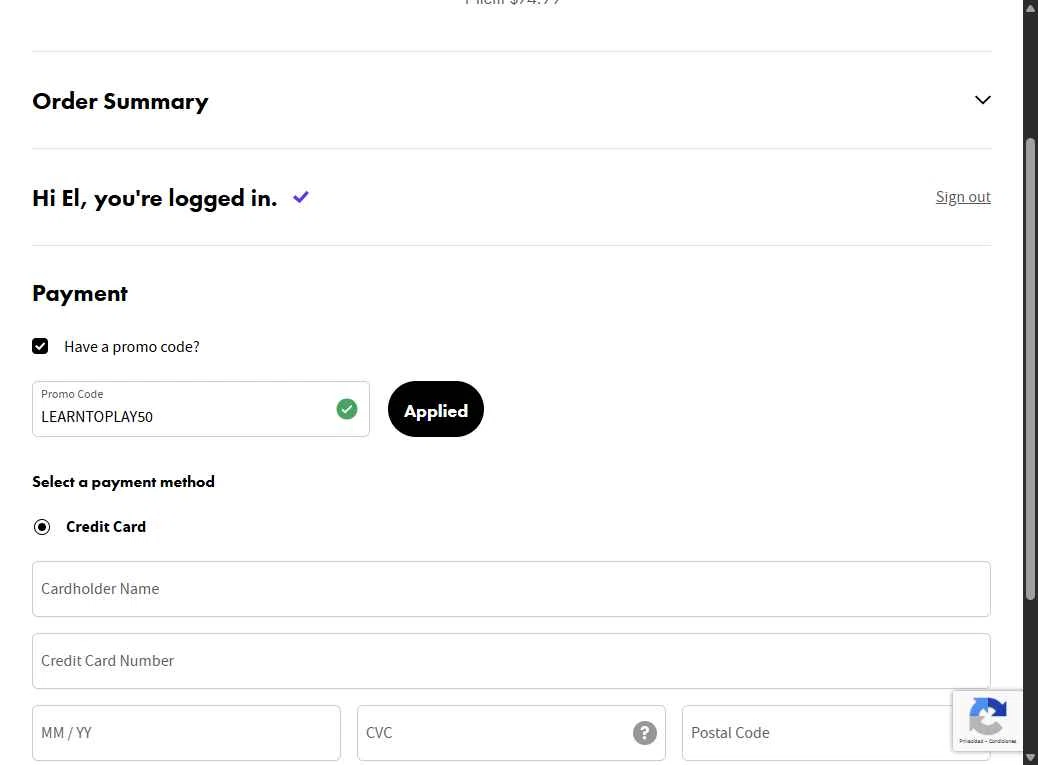Click the 'Select a payment method' text
Screen dimensions: 1038x765
click(123, 482)
